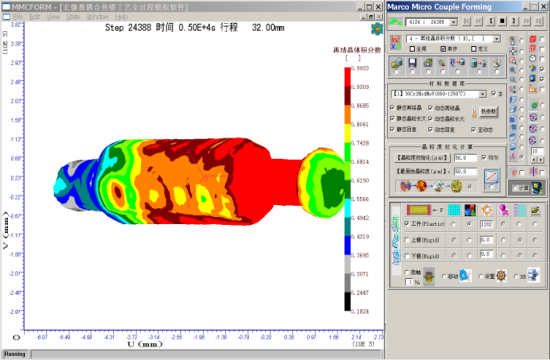Click the cyan mesh grid icon

pyautogui.click(x=454, y=210)
